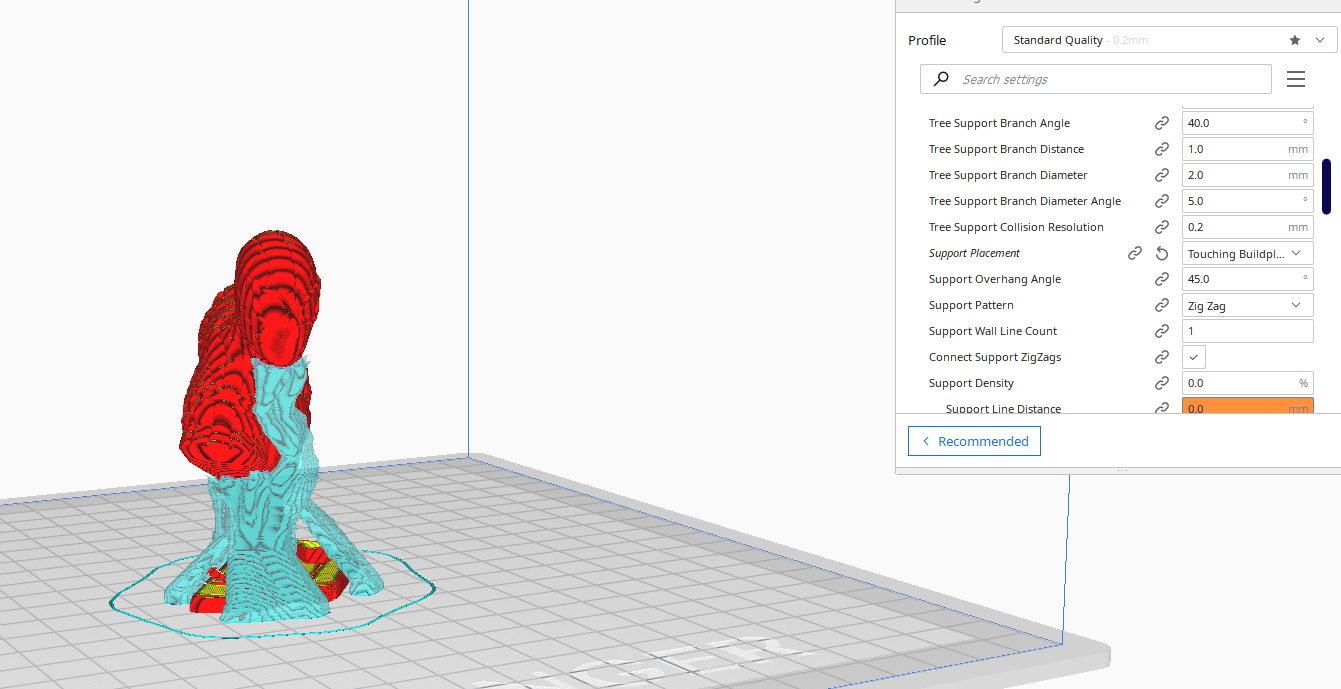Open the Support Placement dropdown

[x=1247, y=254]
